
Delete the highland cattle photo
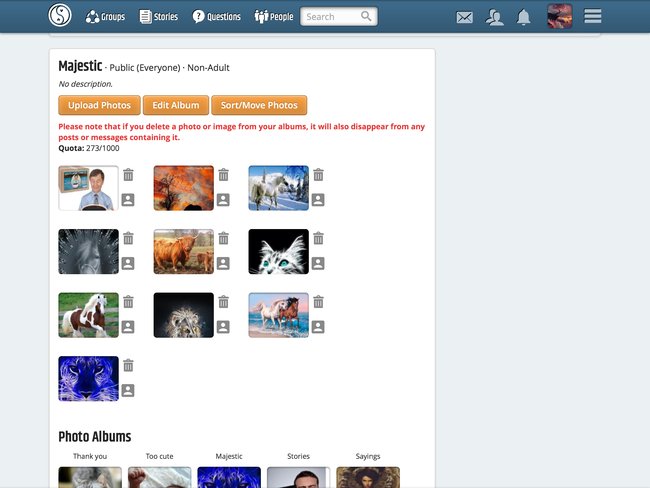click(x=223, y=238)
